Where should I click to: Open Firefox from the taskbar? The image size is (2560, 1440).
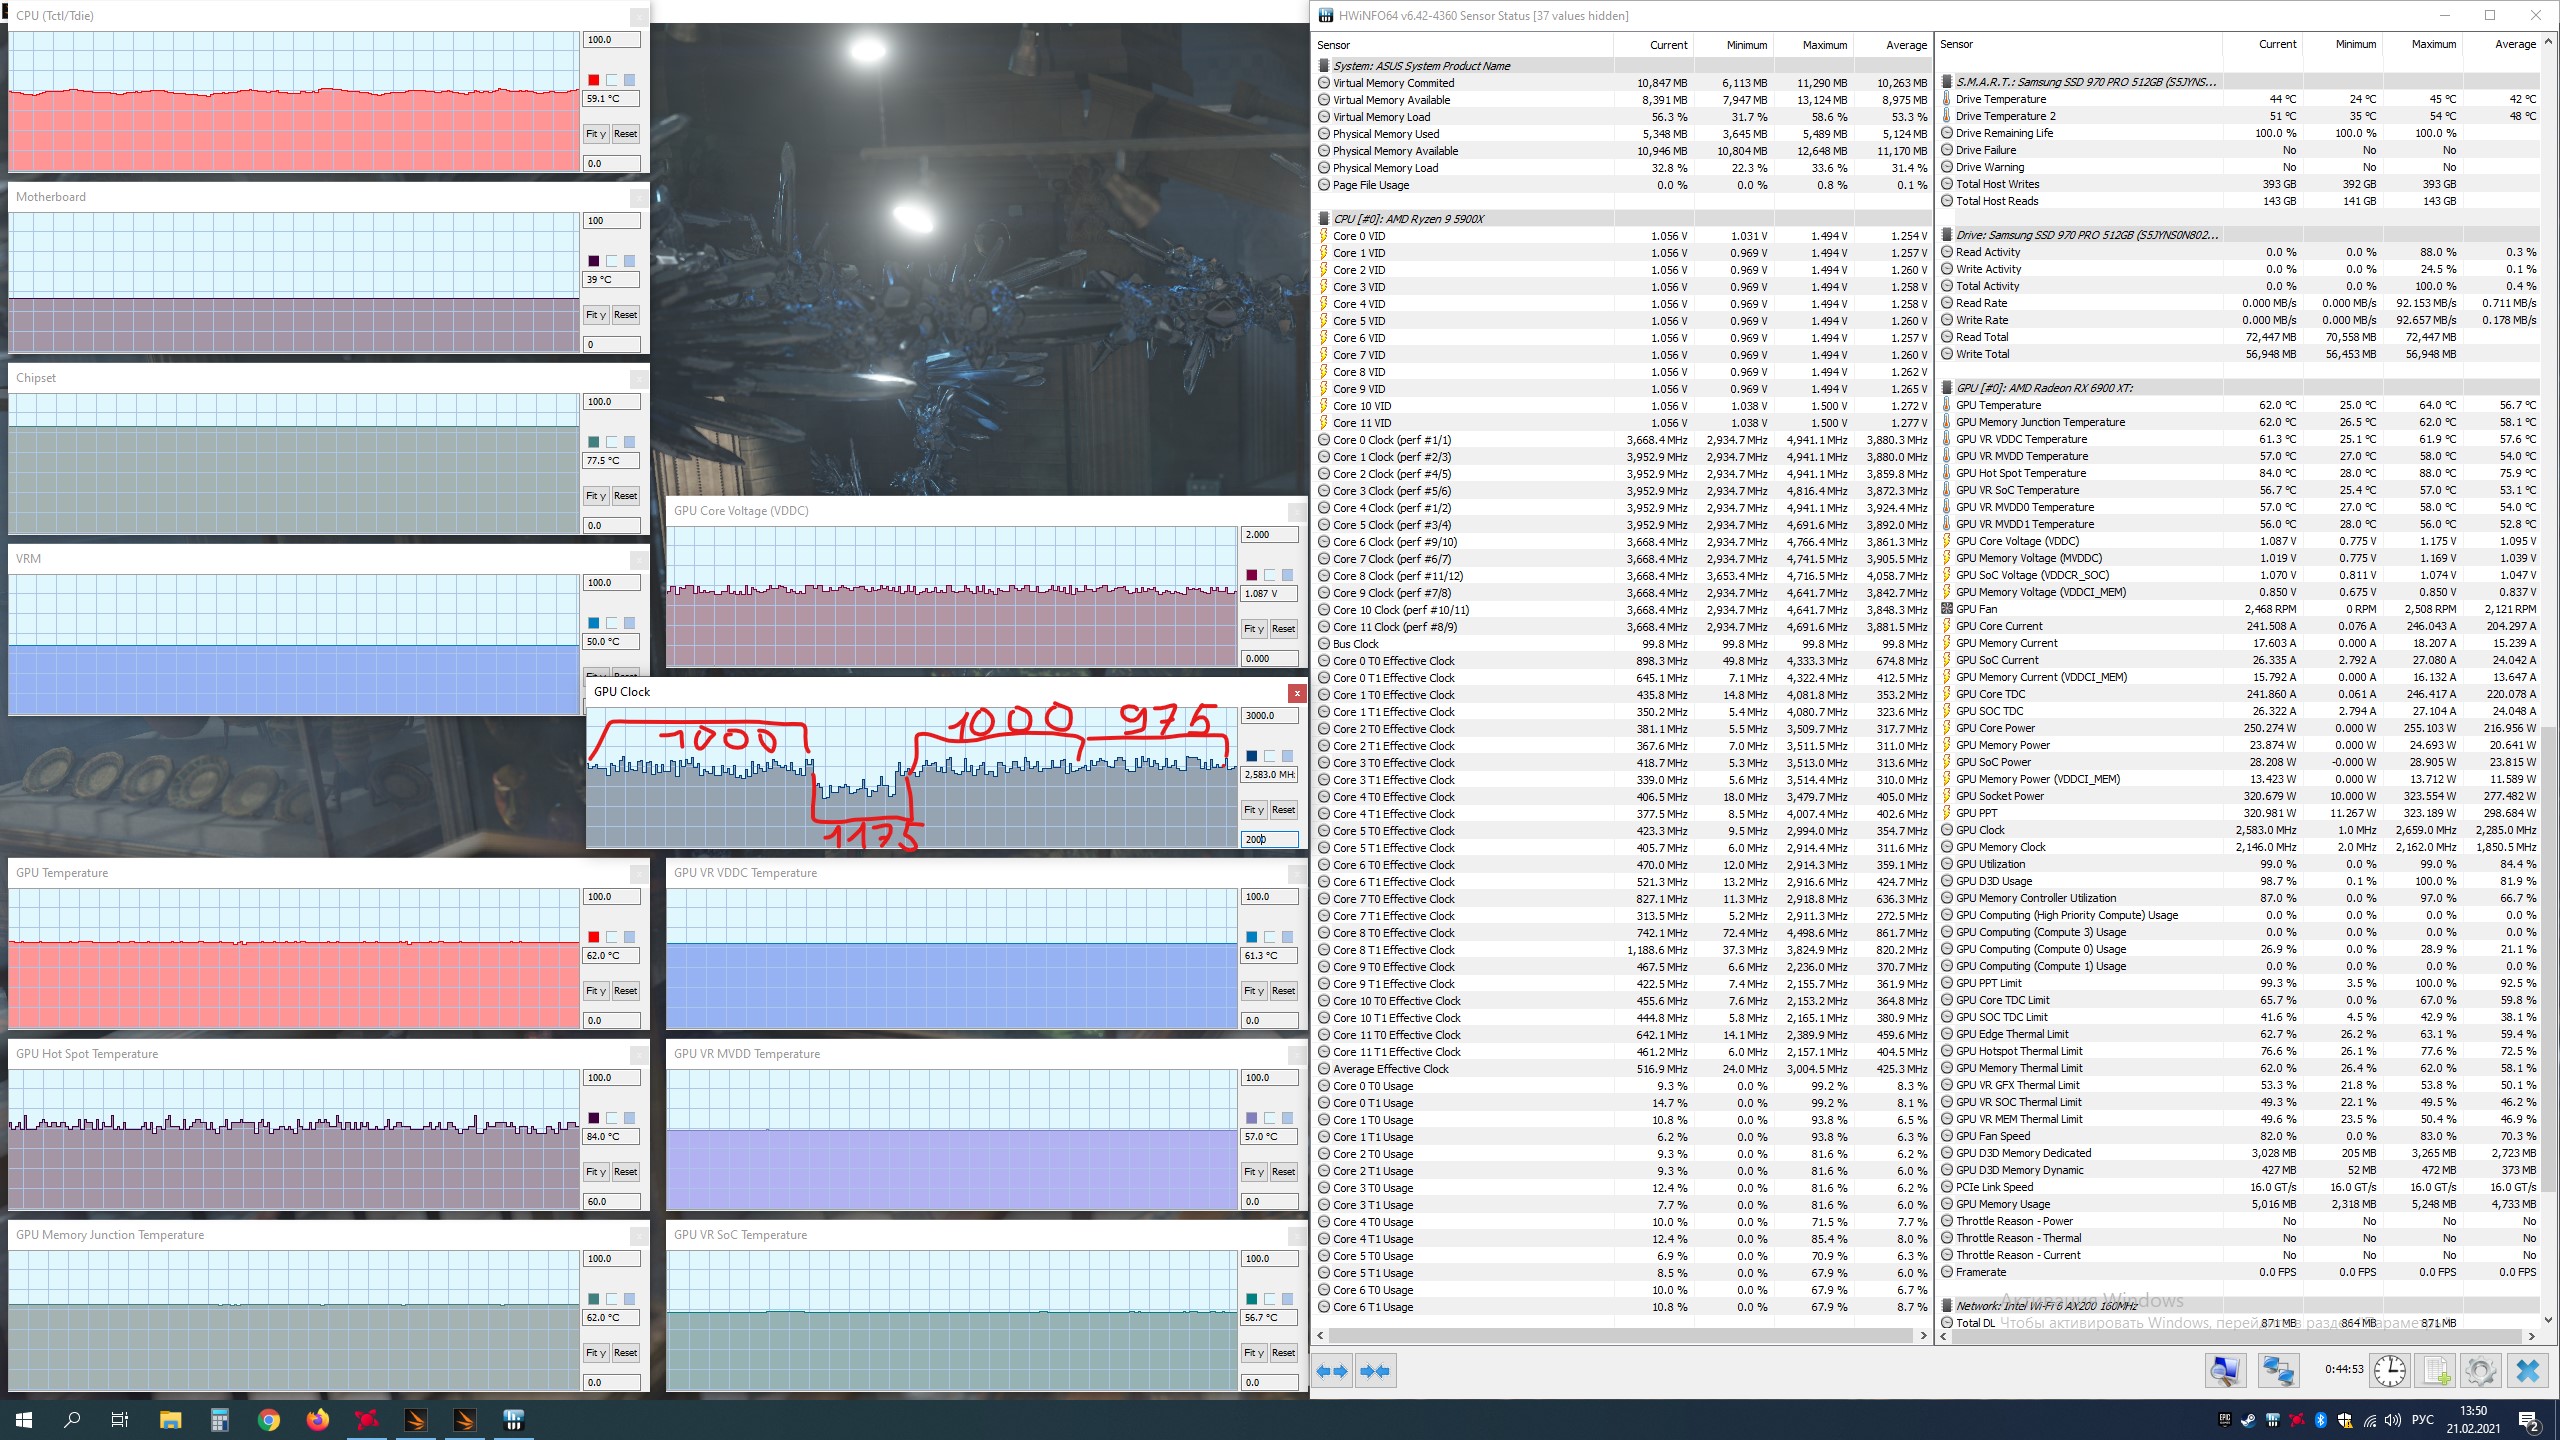pos(317,1420)
